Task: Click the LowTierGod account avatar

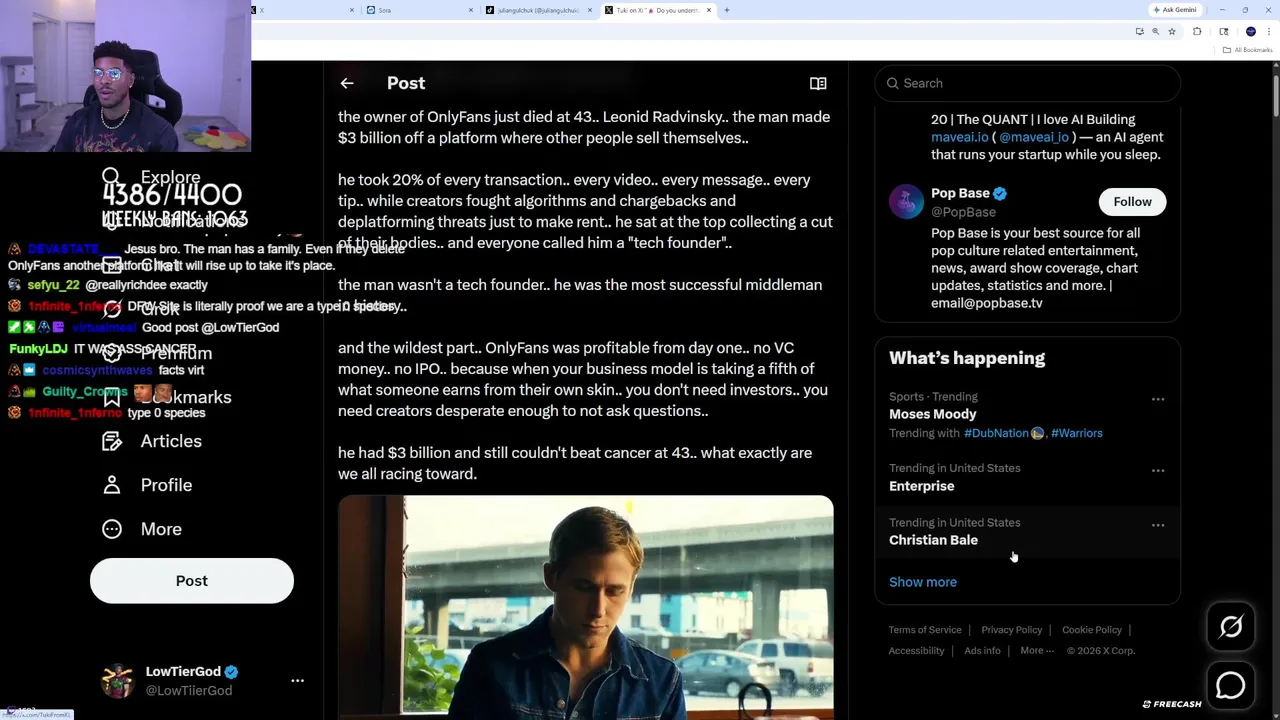Action: 118,681
